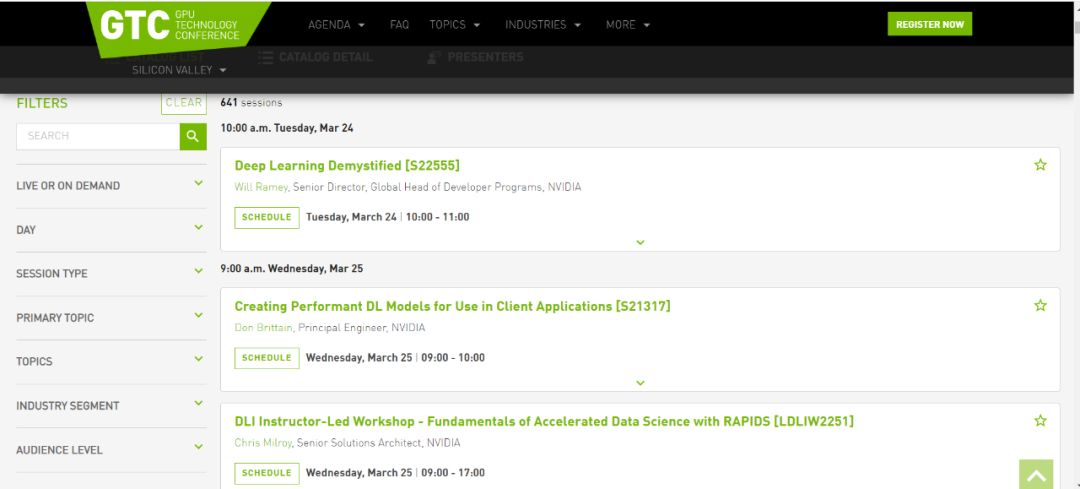
Task: Click the '641 sessions' count text
Action: click(251, 103)
